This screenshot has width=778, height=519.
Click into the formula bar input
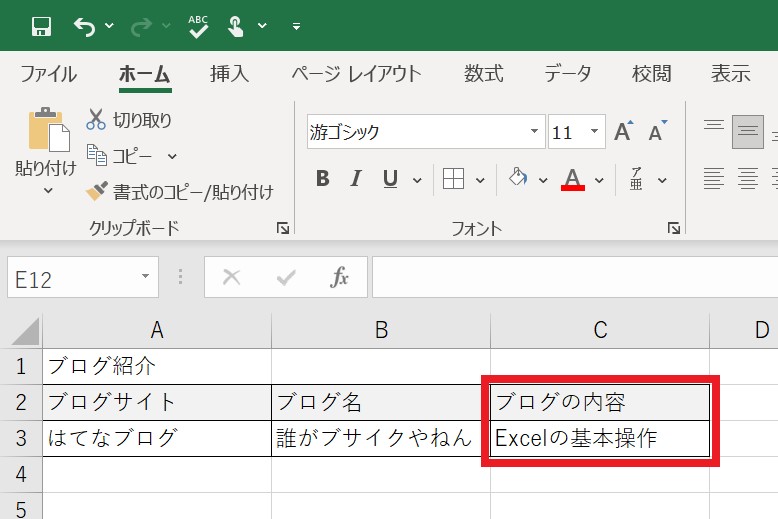575,277
